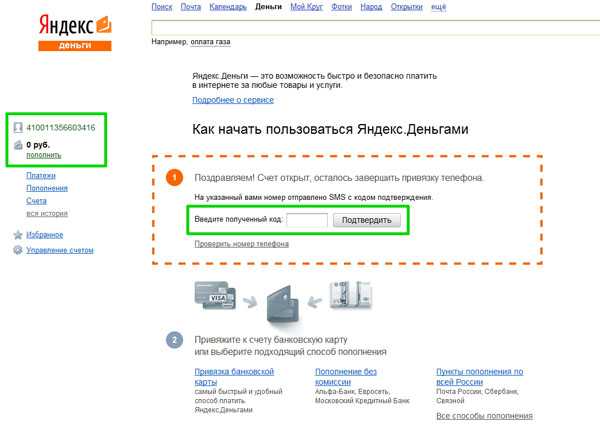Click the example query оплата газа

point(210,42)
